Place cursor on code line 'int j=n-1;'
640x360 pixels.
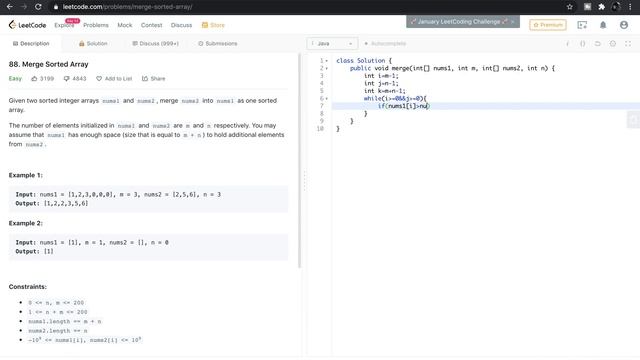point(381,83)
